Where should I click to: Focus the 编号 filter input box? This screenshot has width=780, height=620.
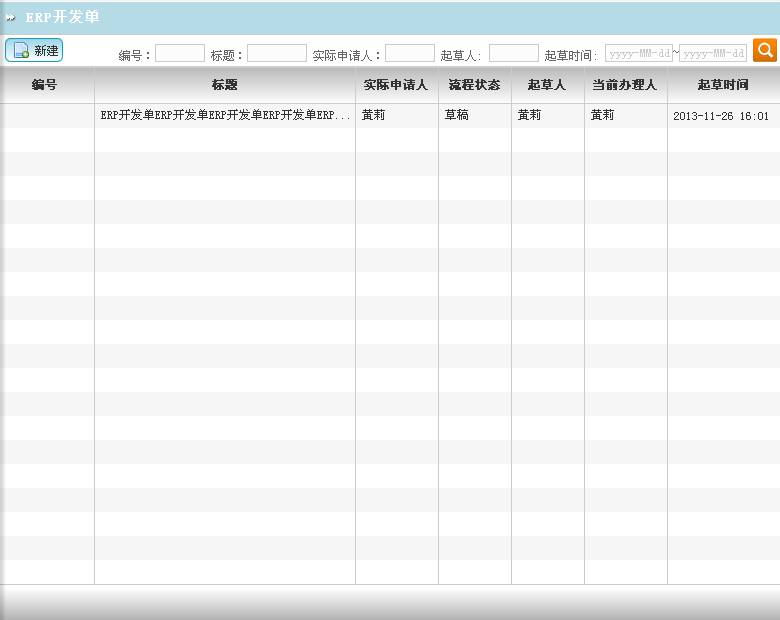click(180, 53)
